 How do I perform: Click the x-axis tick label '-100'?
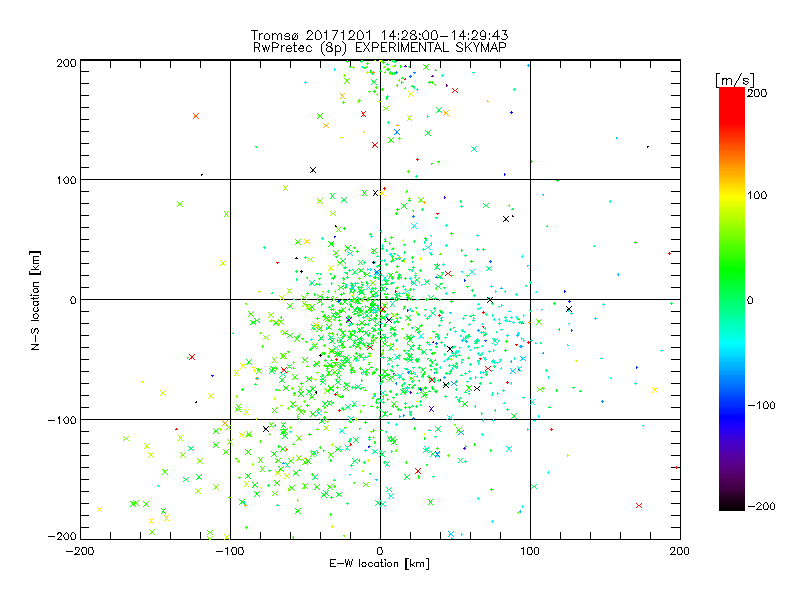[229, 551]
